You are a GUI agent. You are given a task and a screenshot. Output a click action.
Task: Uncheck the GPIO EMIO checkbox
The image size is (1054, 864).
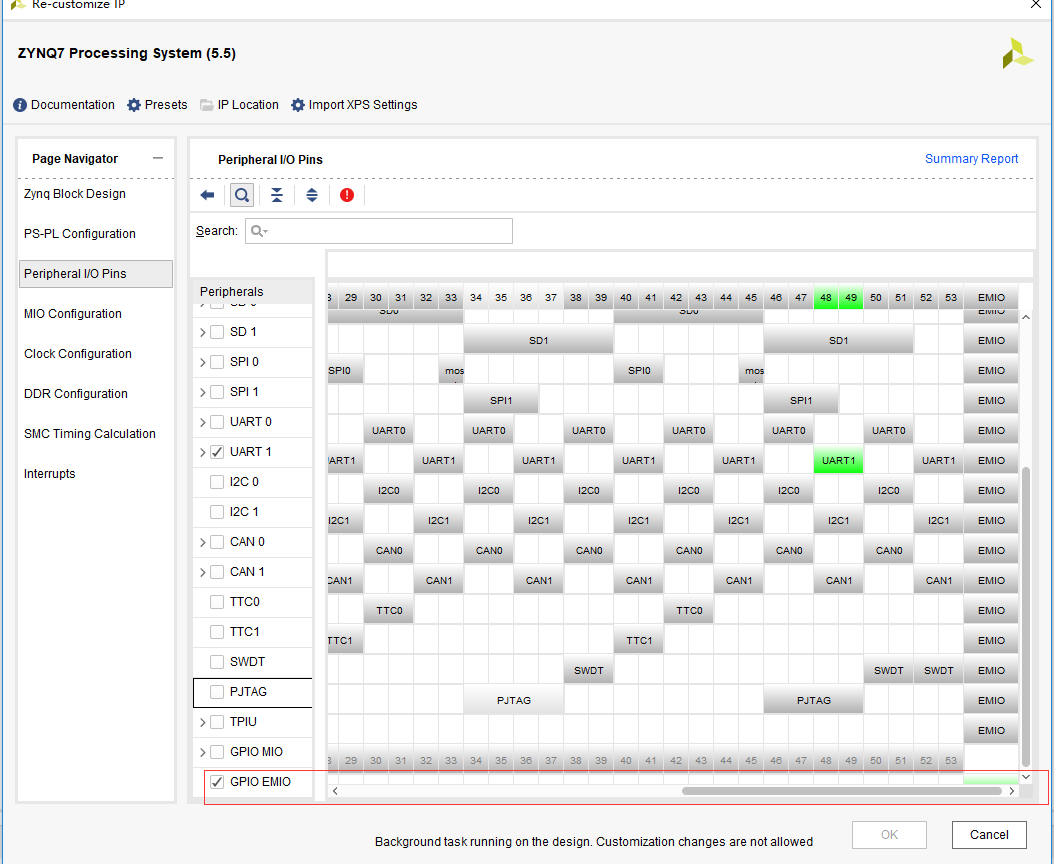pos(216,782)
